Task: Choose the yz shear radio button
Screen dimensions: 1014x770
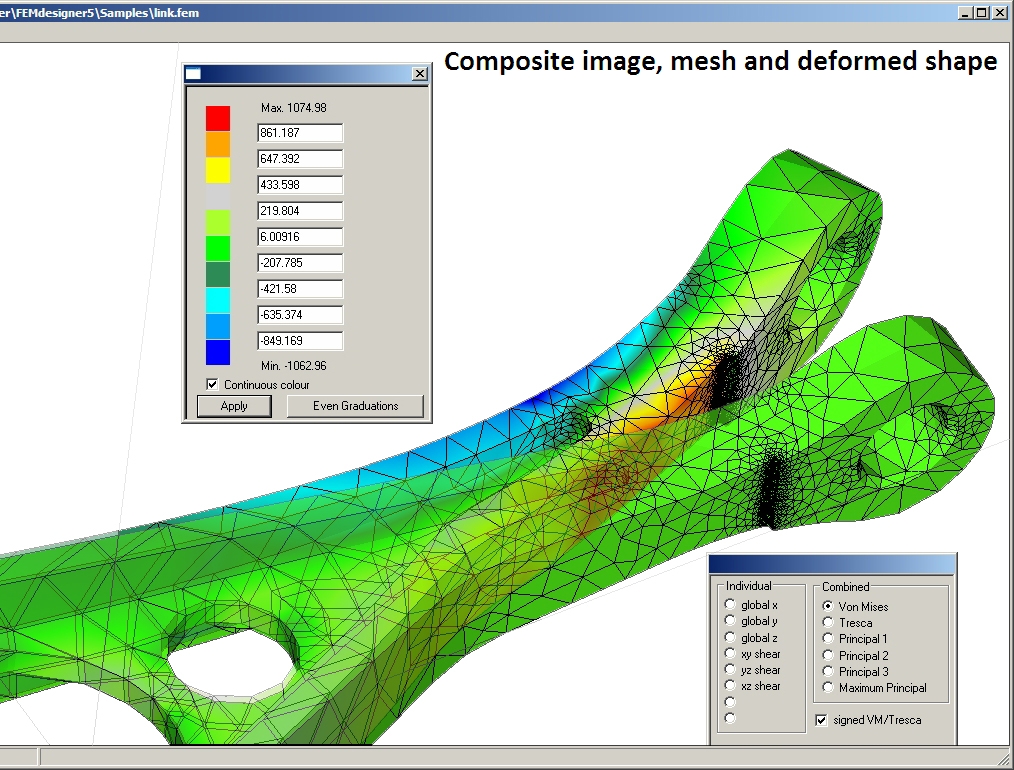Action: pyautogui.click(x=731, y=670)
